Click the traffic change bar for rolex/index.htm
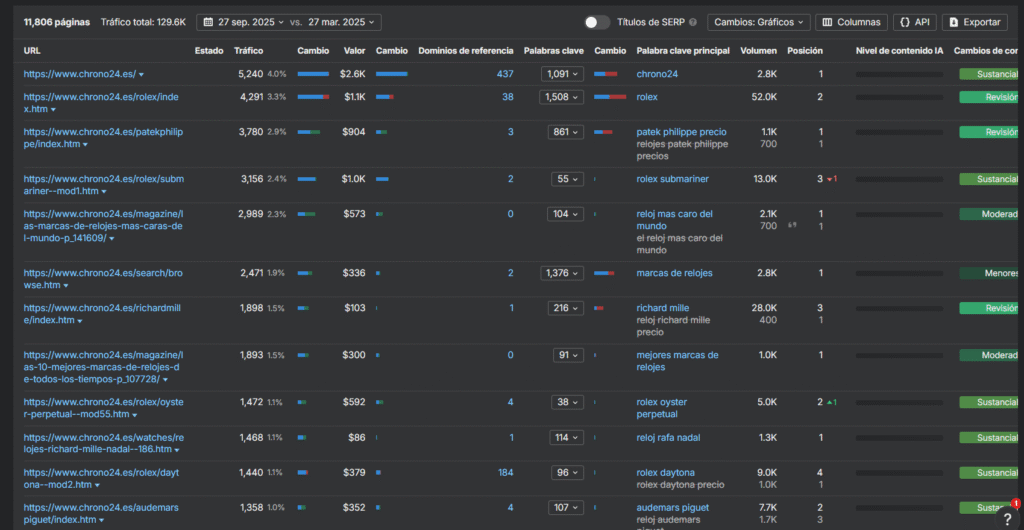Image resolution: width=1024 pixels, height=530 pixels. 313,97
